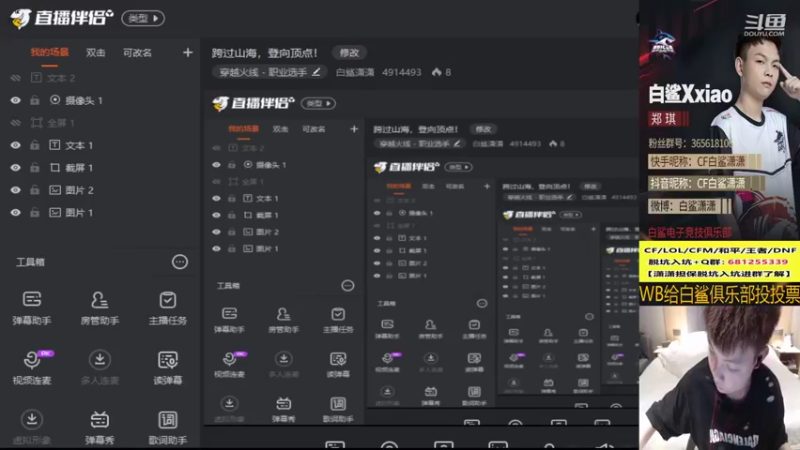800x450 pixels.
Task: Click the text-type icon of 文本 1
Action: (55, 145)
